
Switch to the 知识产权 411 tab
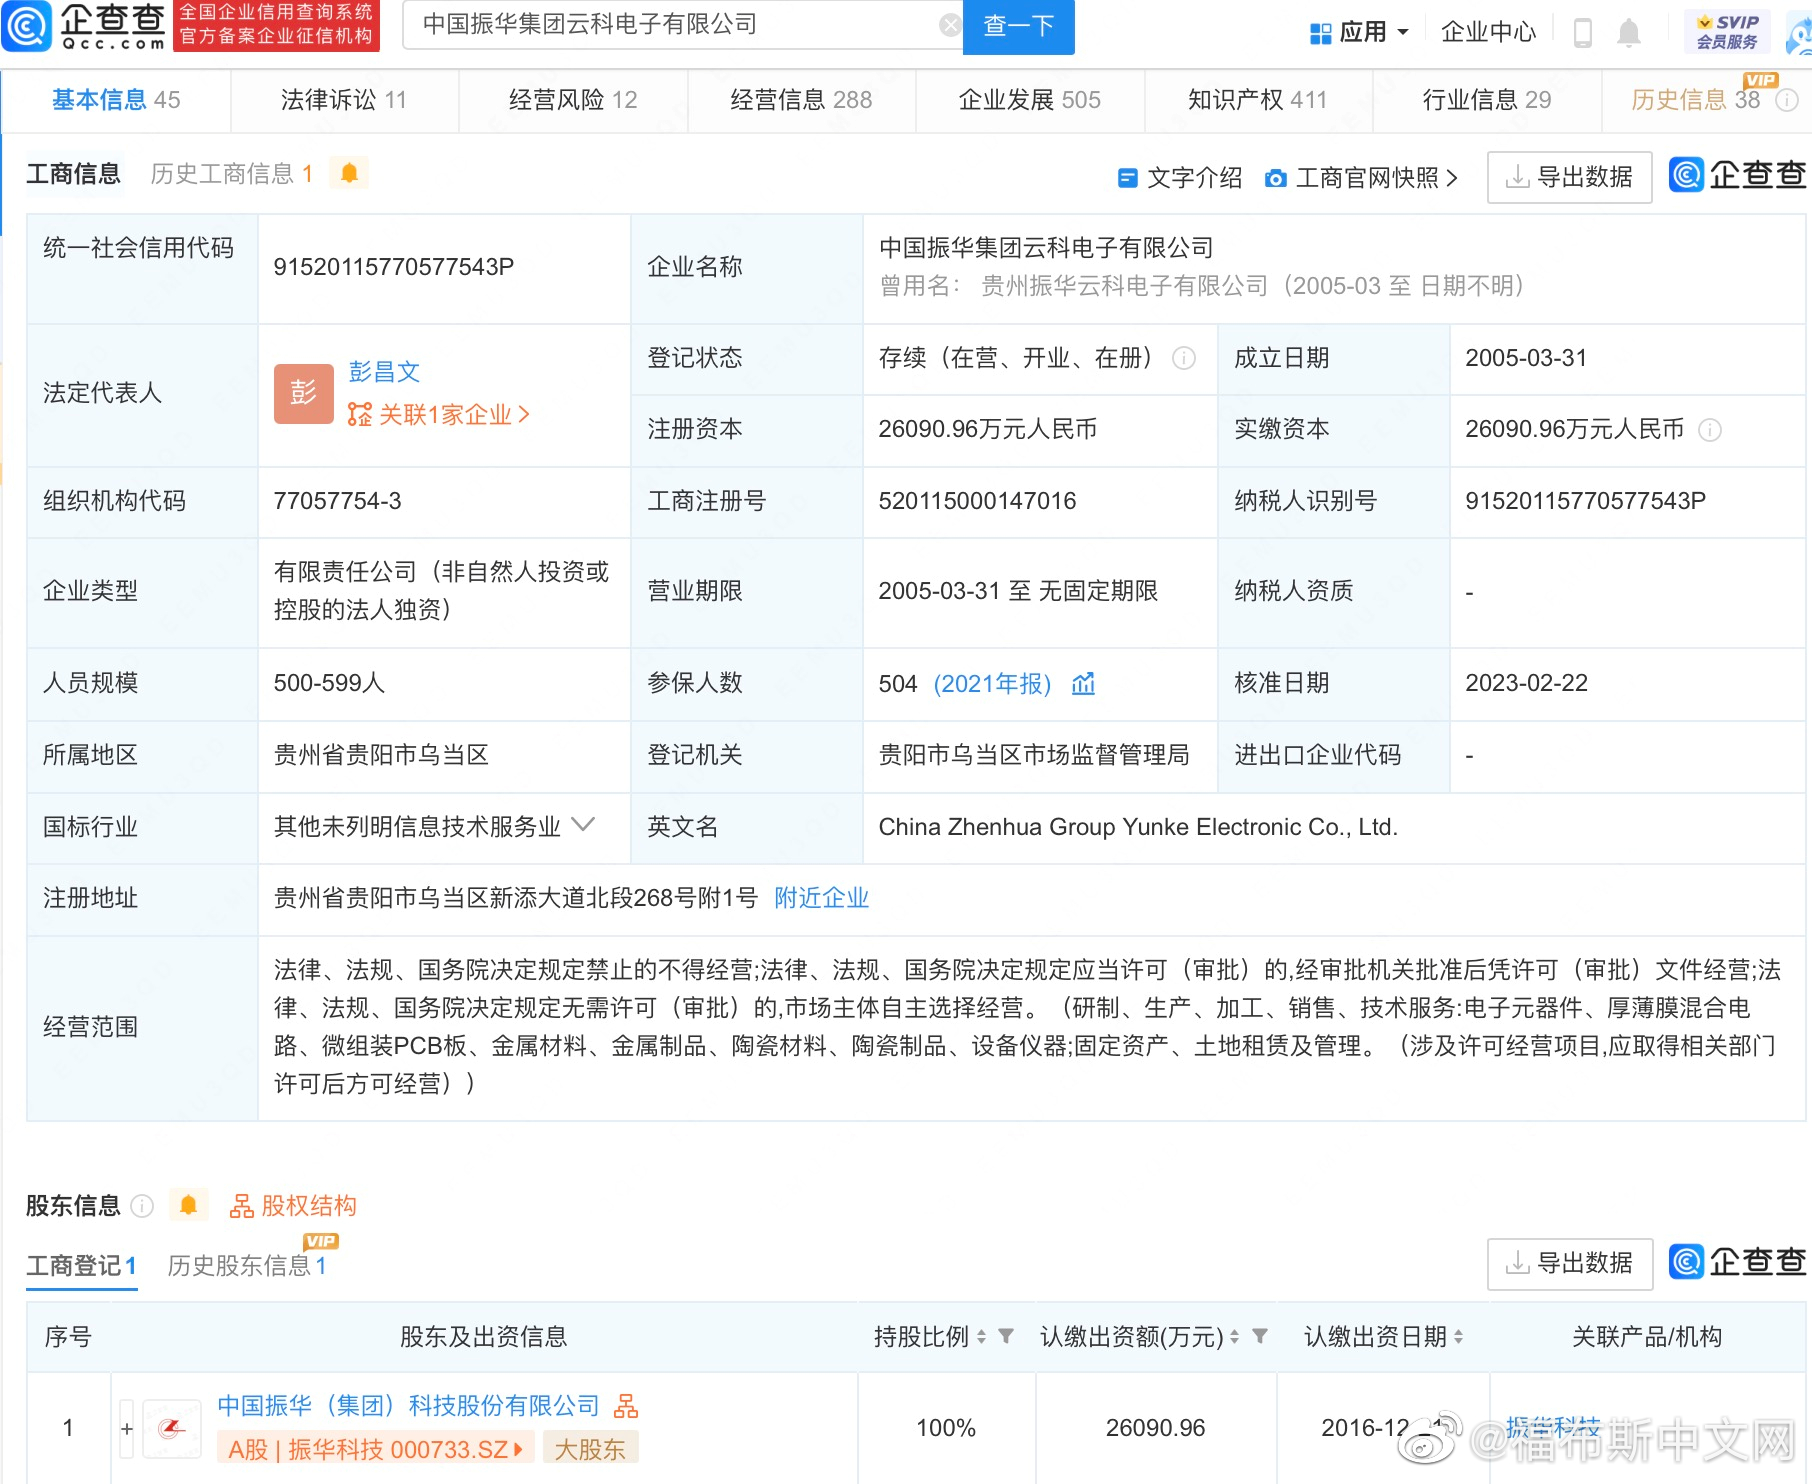(x=1258, y=100)
